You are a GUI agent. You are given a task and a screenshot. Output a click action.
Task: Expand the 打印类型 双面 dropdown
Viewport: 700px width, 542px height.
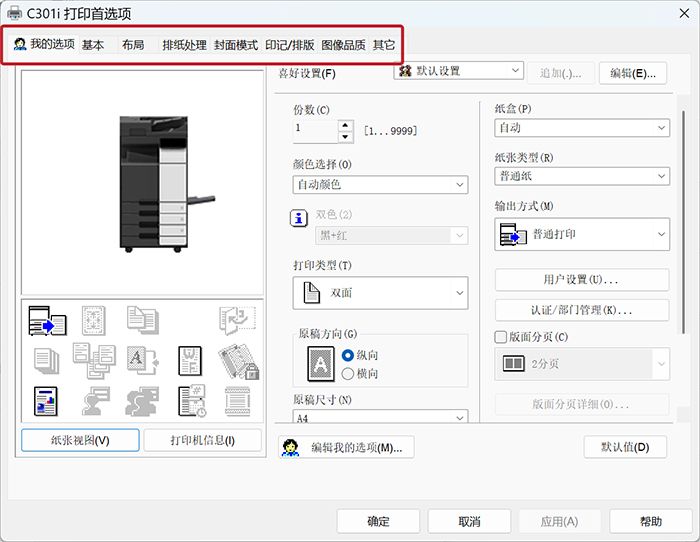[380, 293]
